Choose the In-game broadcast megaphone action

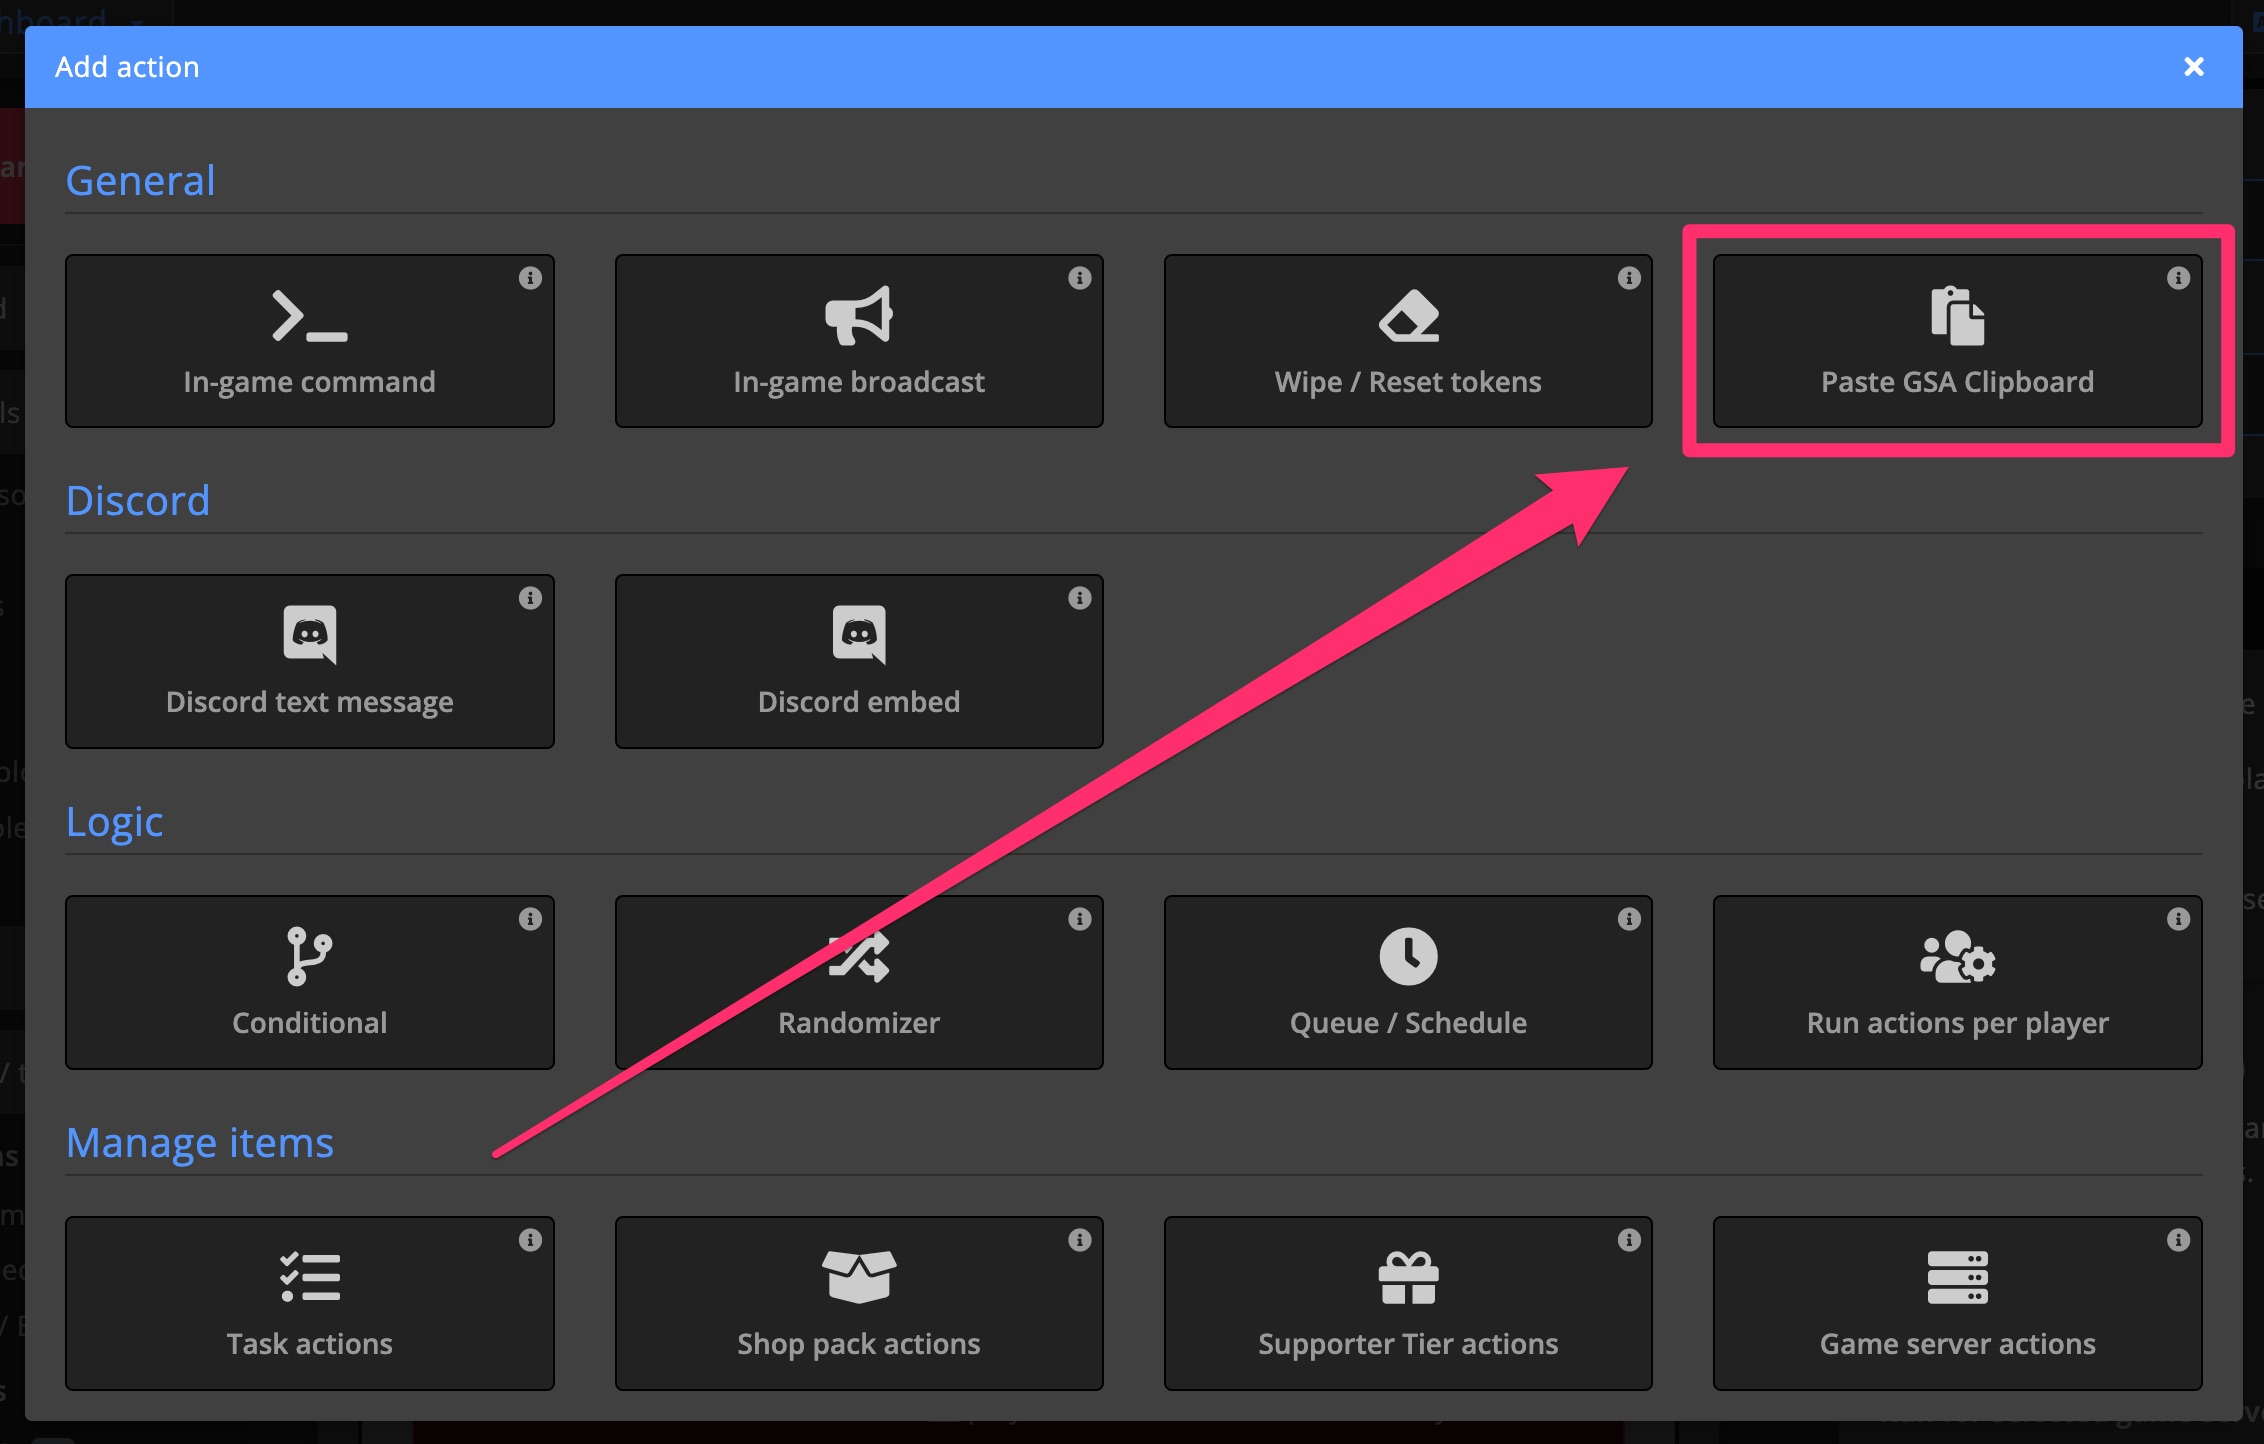858,341
